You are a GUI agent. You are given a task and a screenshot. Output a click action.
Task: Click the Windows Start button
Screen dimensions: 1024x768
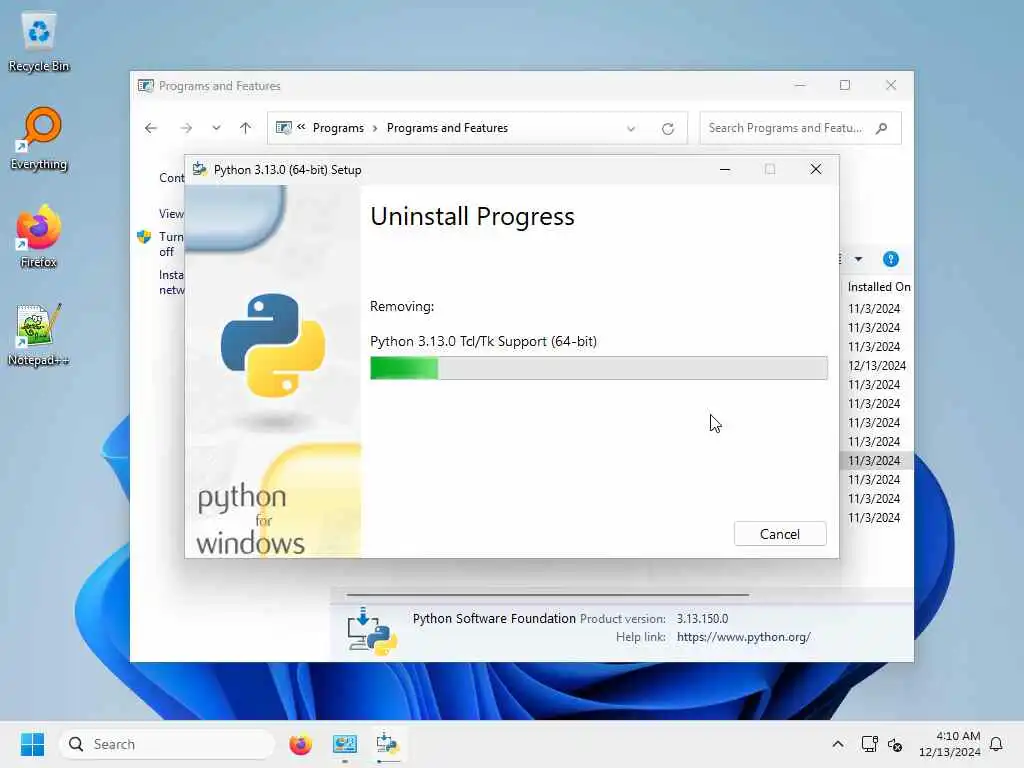click(x=32, y=744)
